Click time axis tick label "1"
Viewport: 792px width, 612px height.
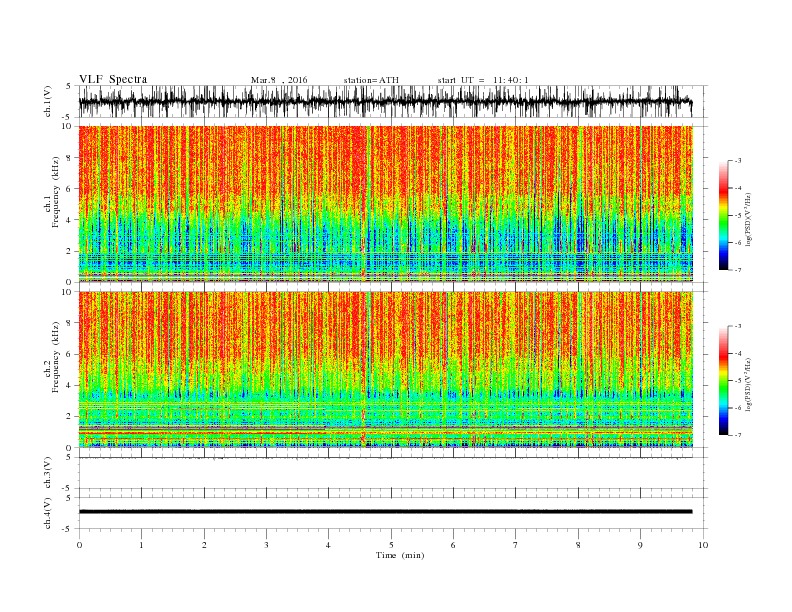point(141,545)
